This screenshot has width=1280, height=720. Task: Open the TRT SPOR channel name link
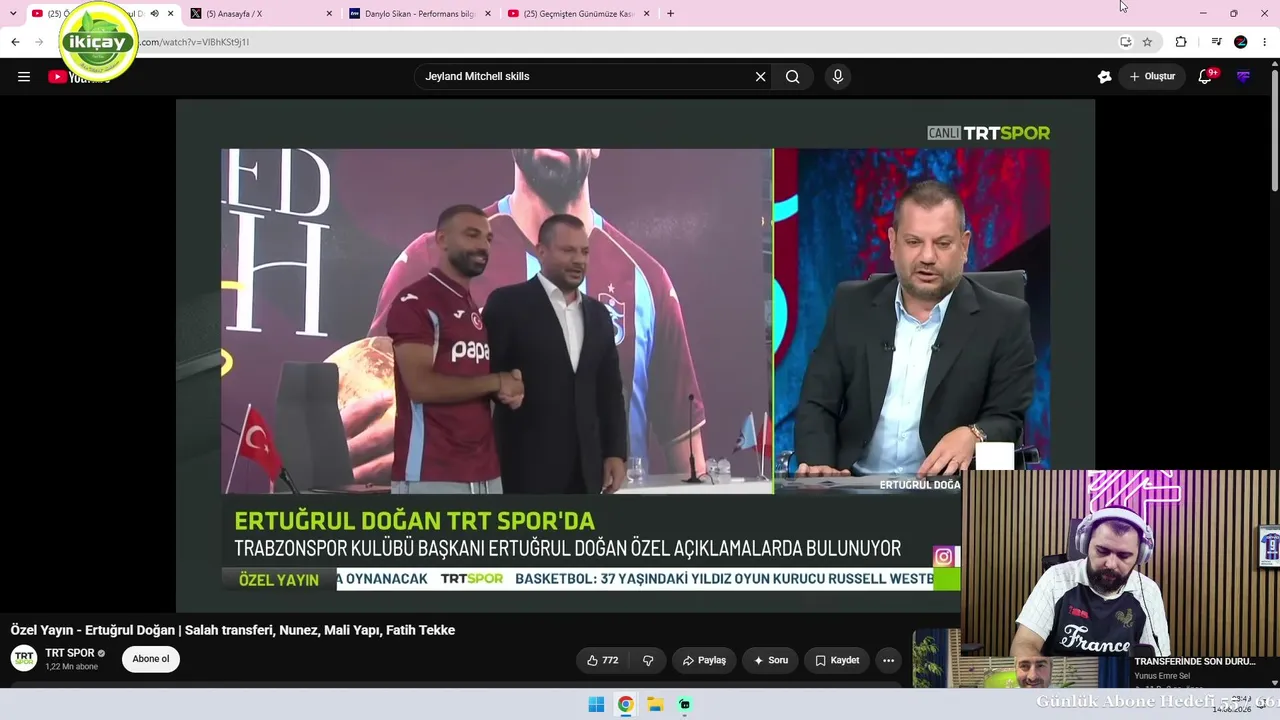pyautogui.click(x=70, y=653)
